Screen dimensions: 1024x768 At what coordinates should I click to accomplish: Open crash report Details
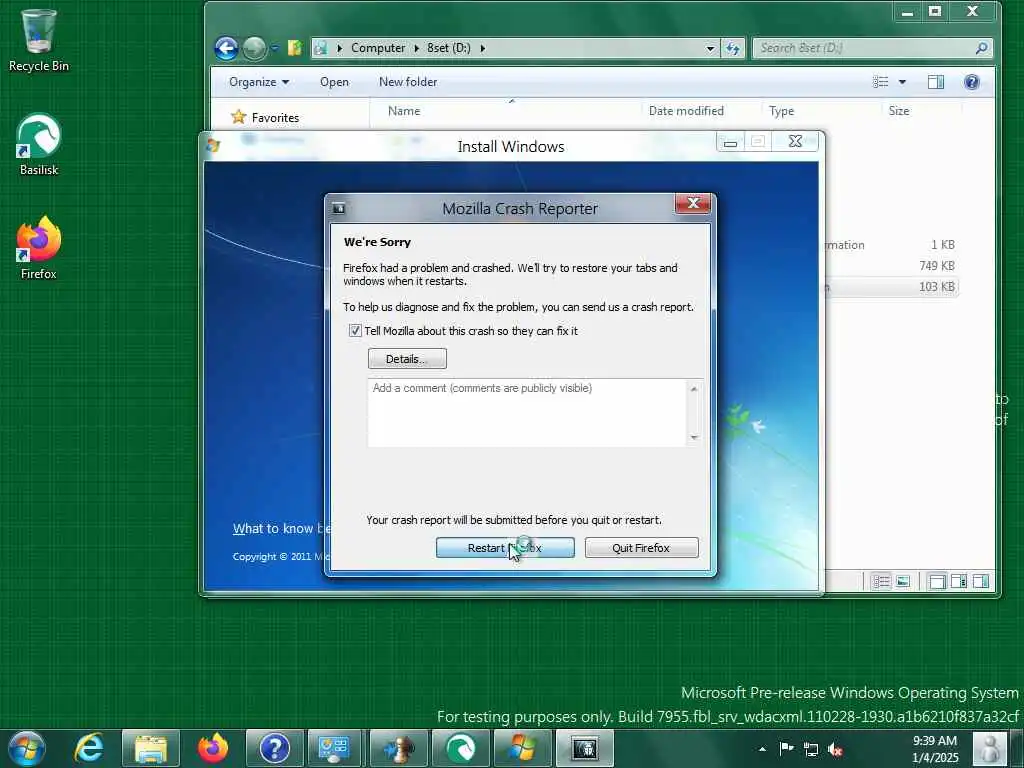pos(407,359)
